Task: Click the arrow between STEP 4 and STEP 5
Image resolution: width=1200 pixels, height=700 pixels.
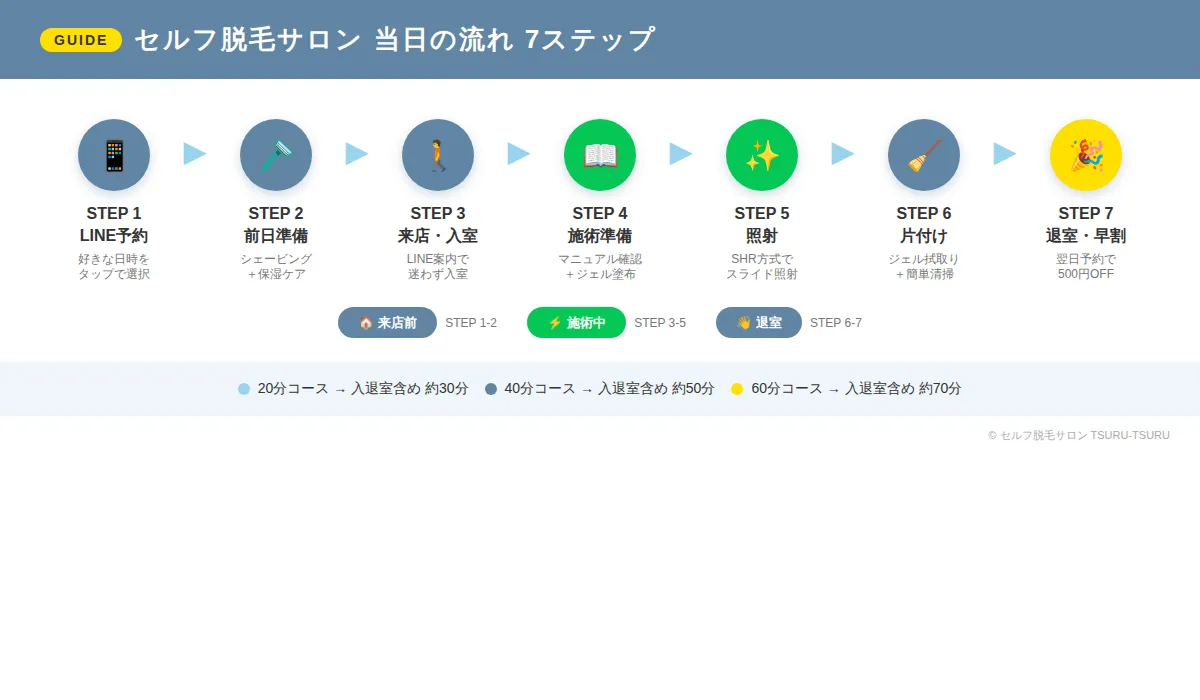Action: 681,153
